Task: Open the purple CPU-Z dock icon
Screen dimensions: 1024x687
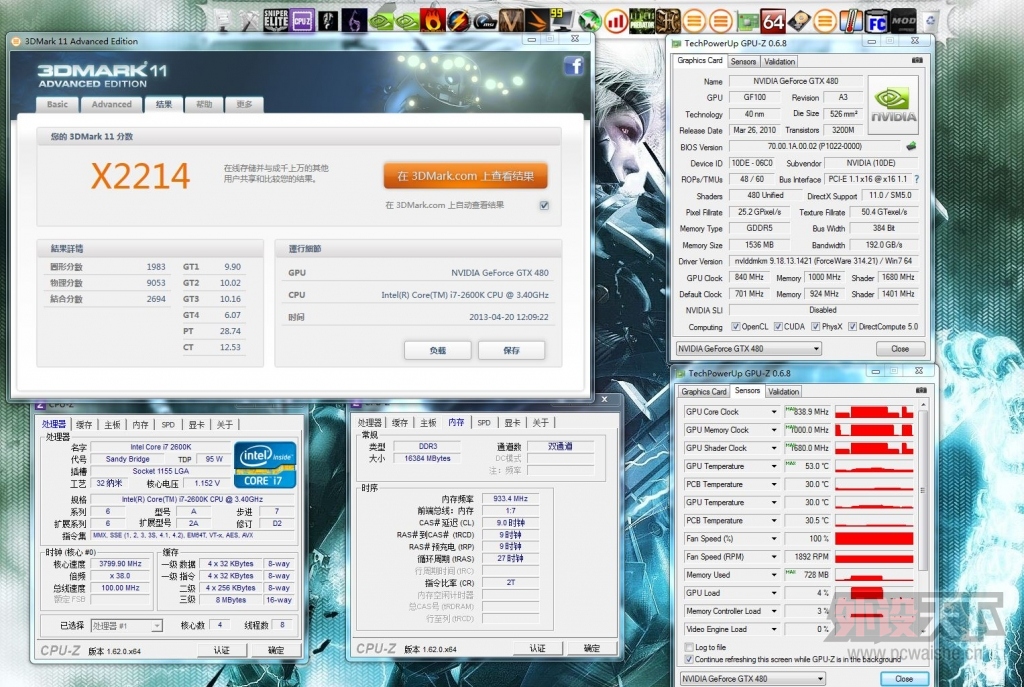Action: [302, 20]
